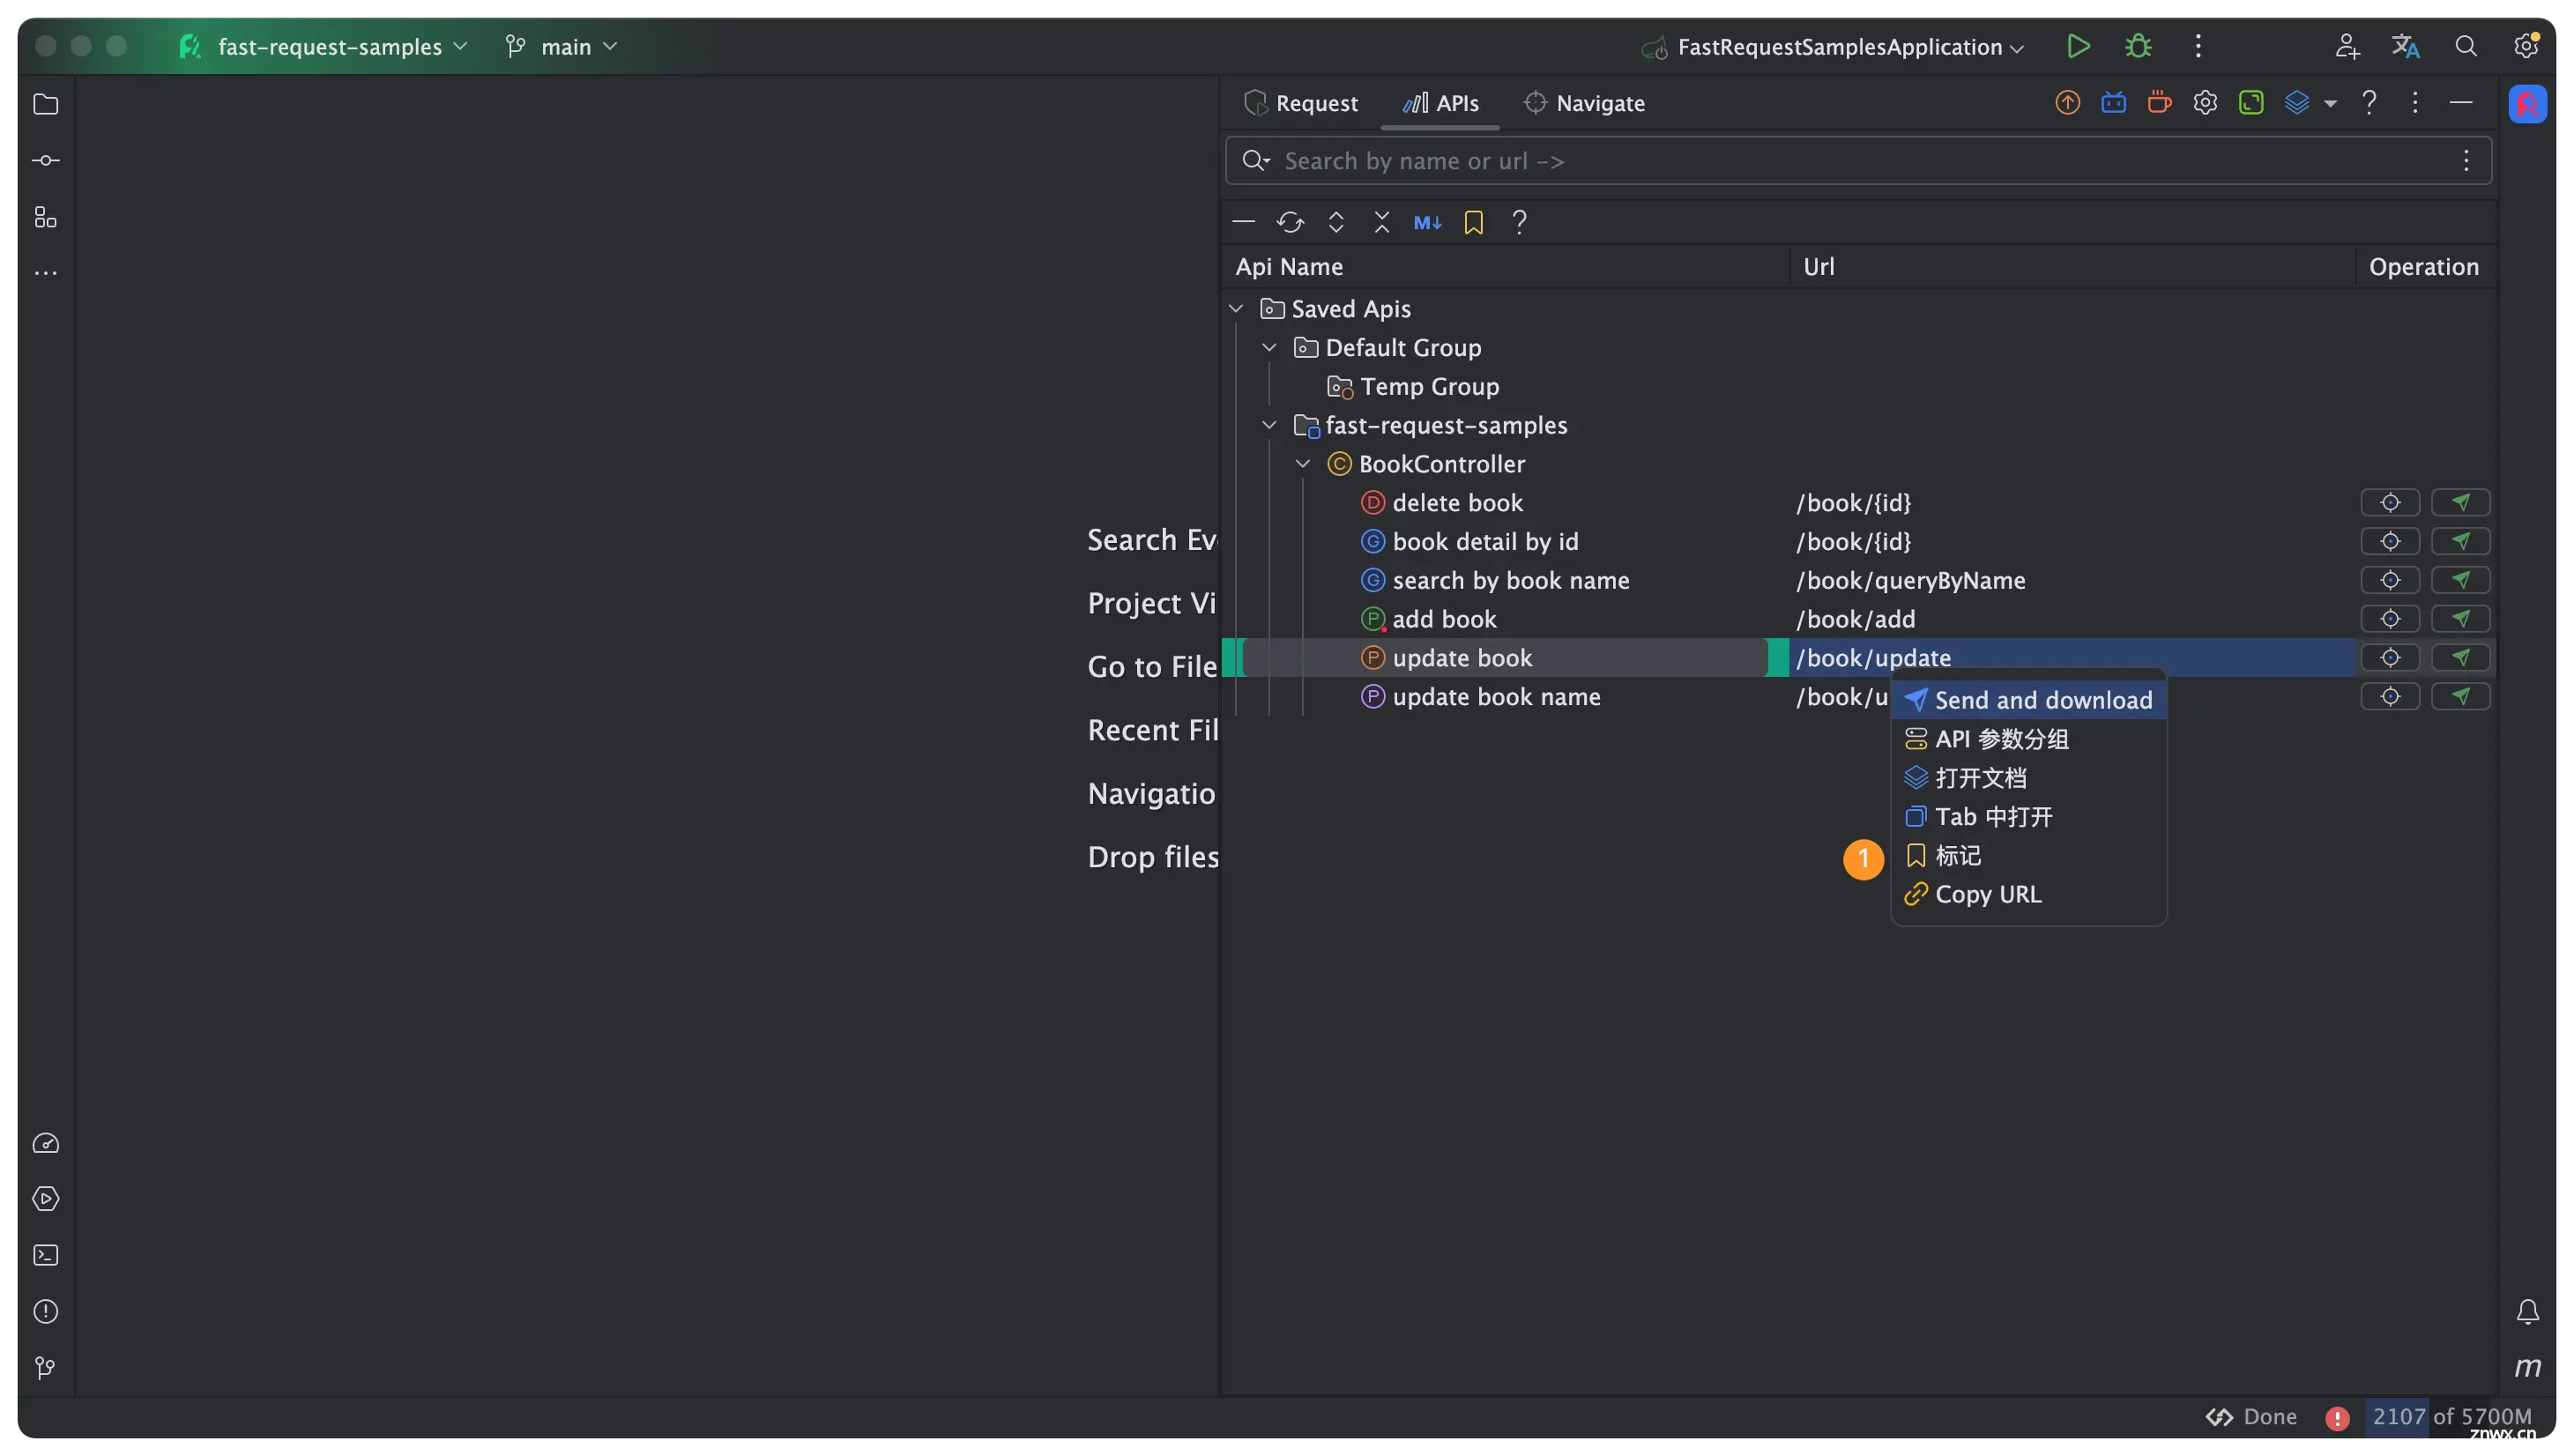Click the blue TV-shaped icon in plugin toolbar
The height and width of the screenshot is (1456, 2574).
[x=2113, y=102]
